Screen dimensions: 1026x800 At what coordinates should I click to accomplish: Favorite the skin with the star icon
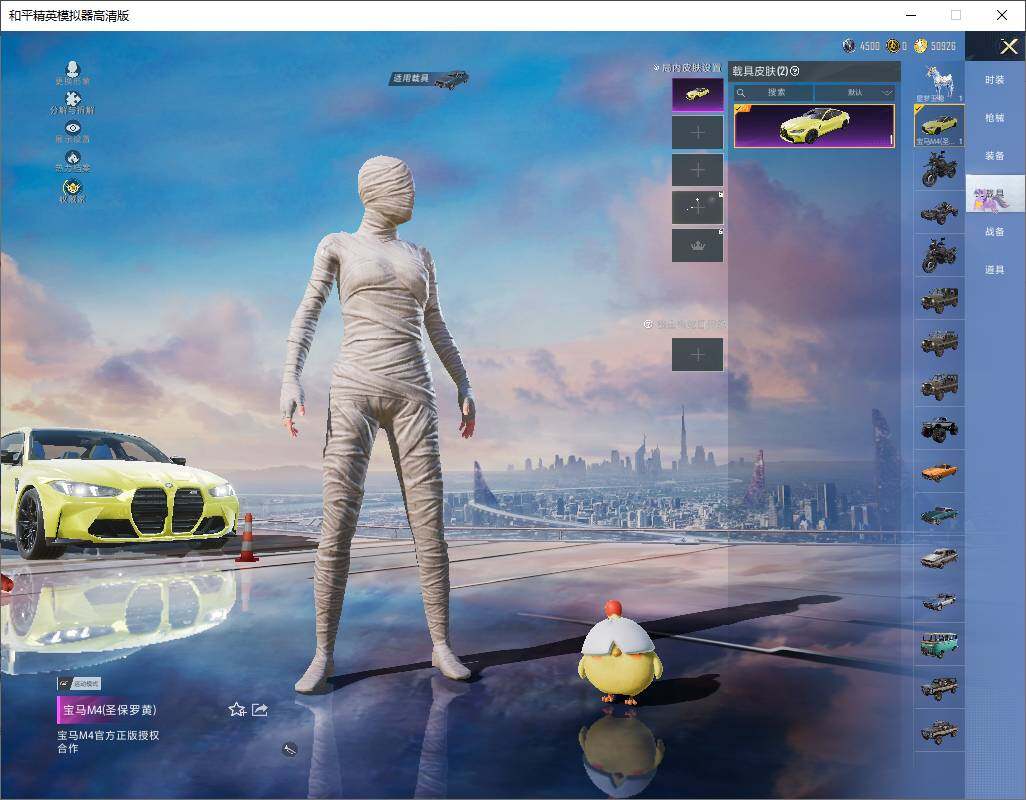pyautogui.click(x=237, y=709)
